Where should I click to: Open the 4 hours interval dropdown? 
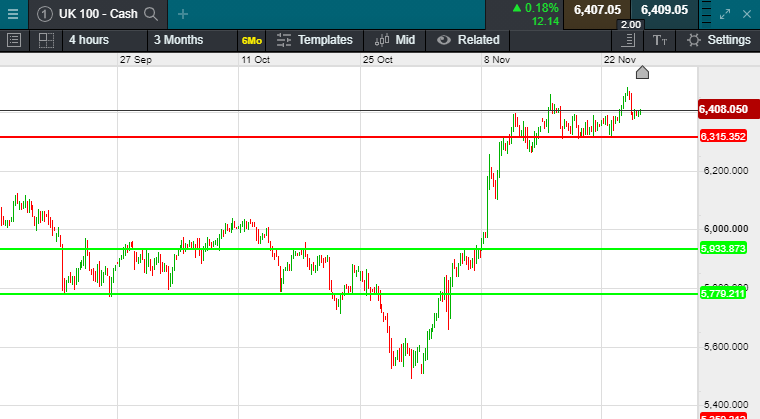105,40
